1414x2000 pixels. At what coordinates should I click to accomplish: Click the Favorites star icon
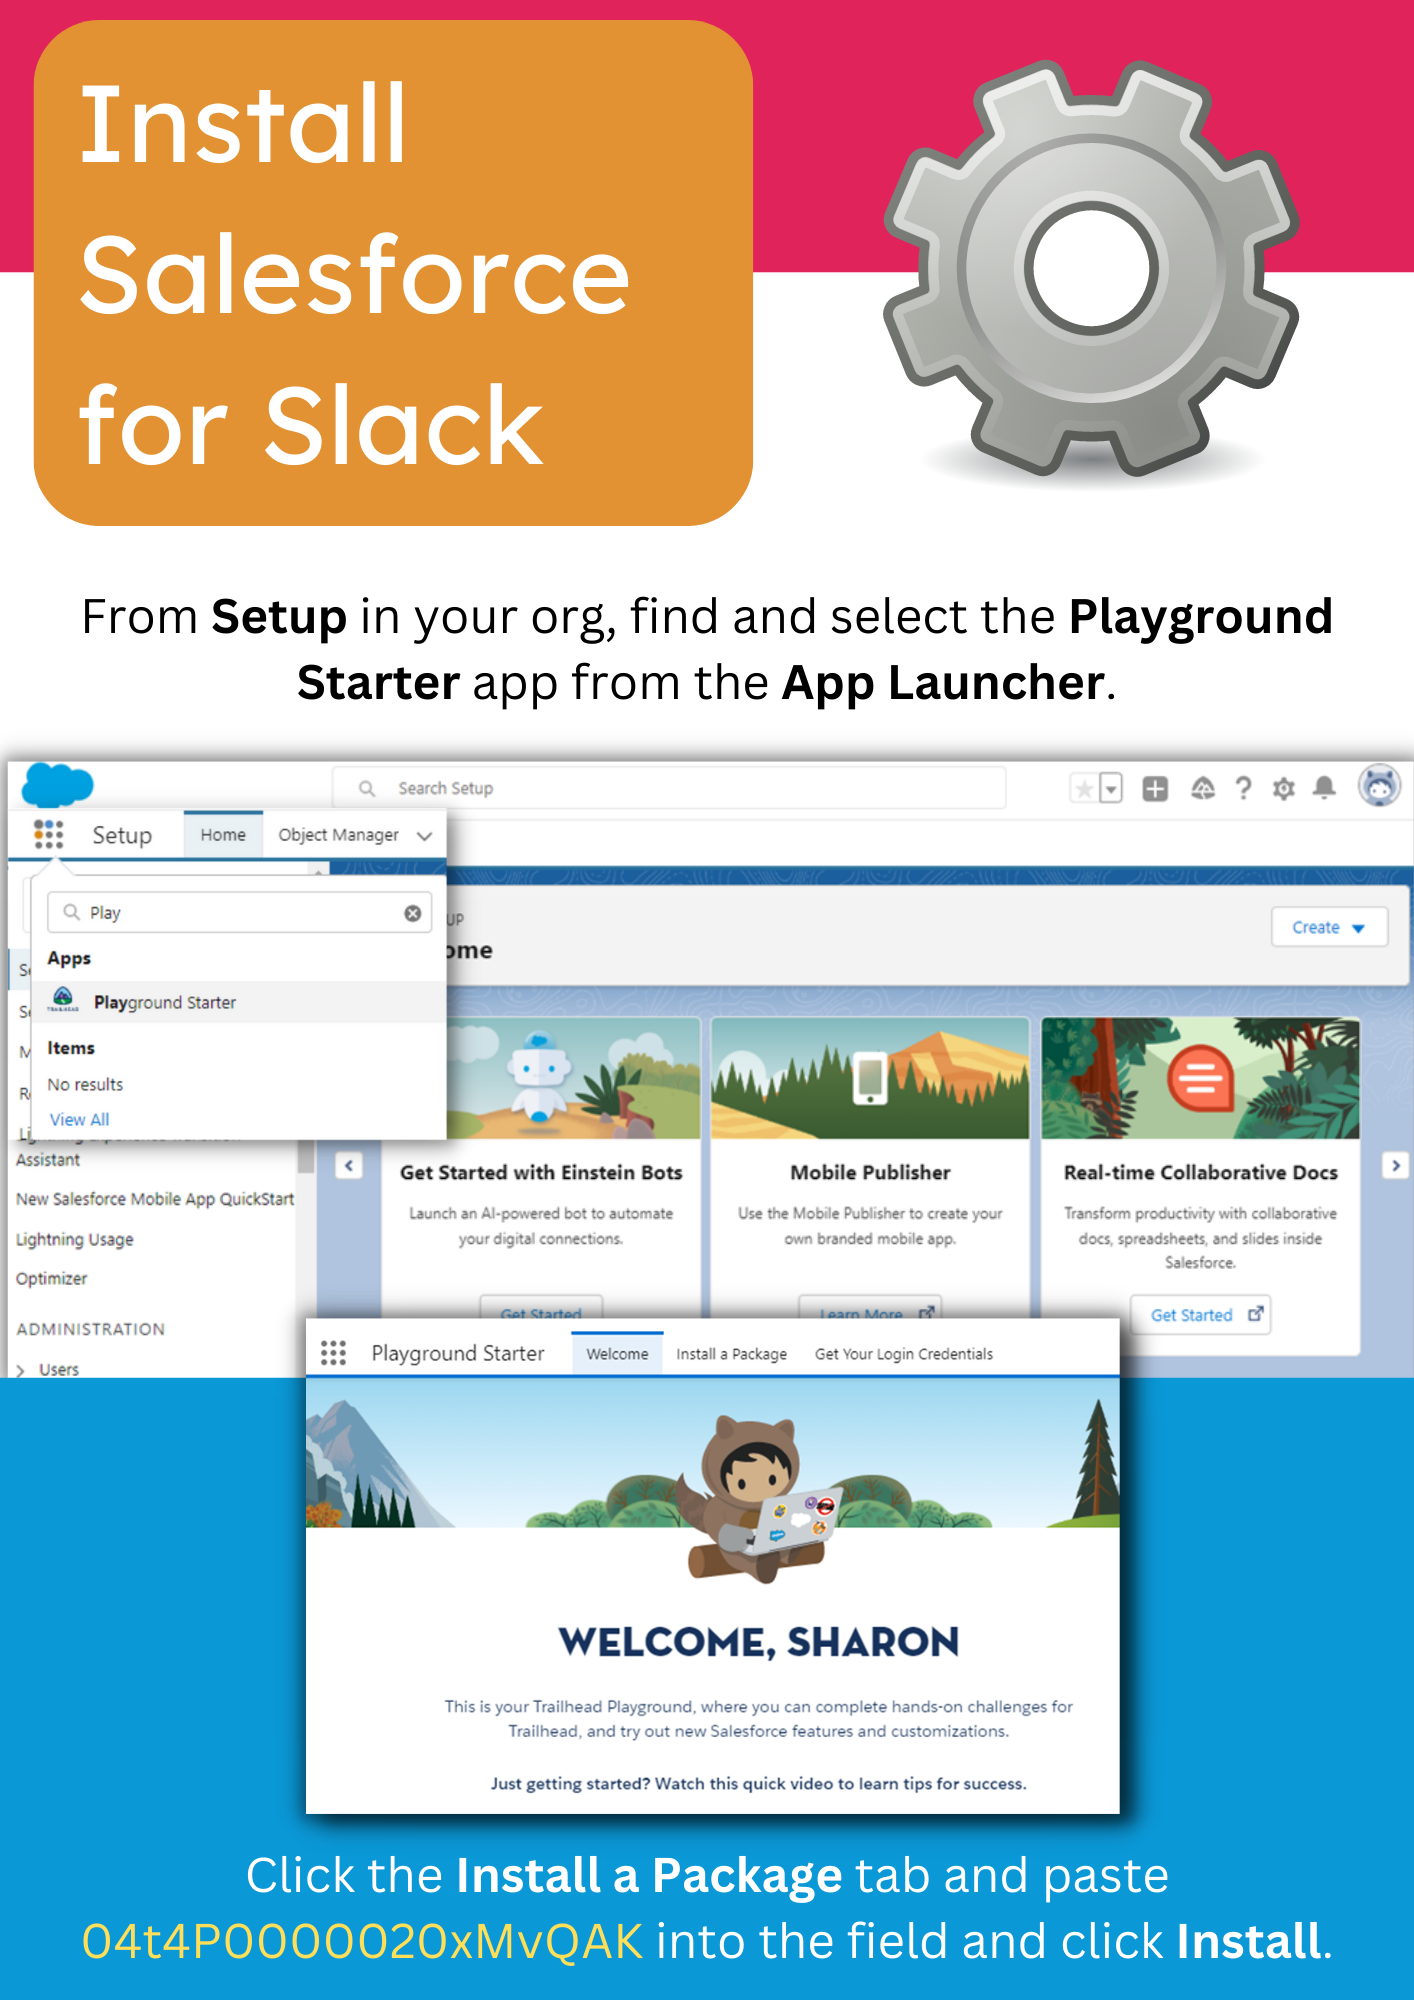(x=1083, y=788)
